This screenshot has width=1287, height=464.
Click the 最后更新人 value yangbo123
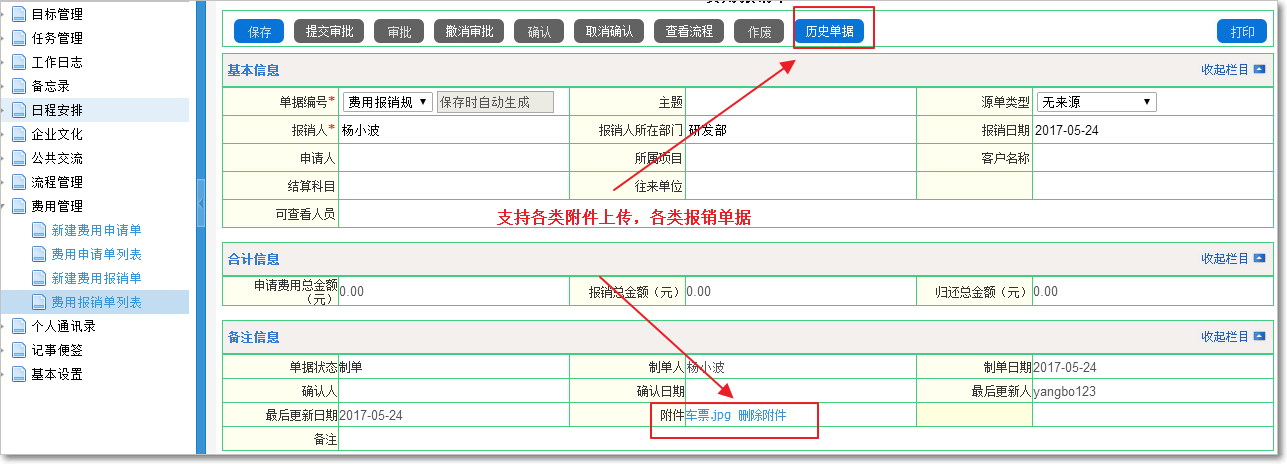click(x=1064, y=392)
